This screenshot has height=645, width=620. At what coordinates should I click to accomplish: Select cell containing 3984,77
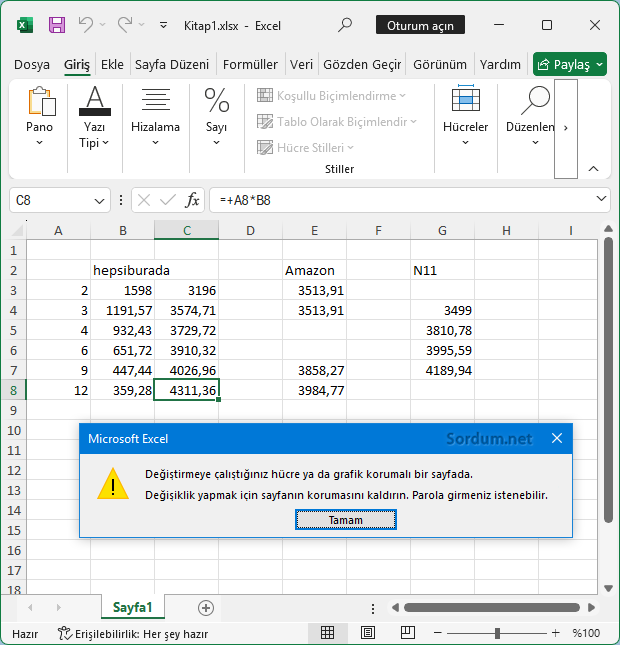tap(314, 390)
